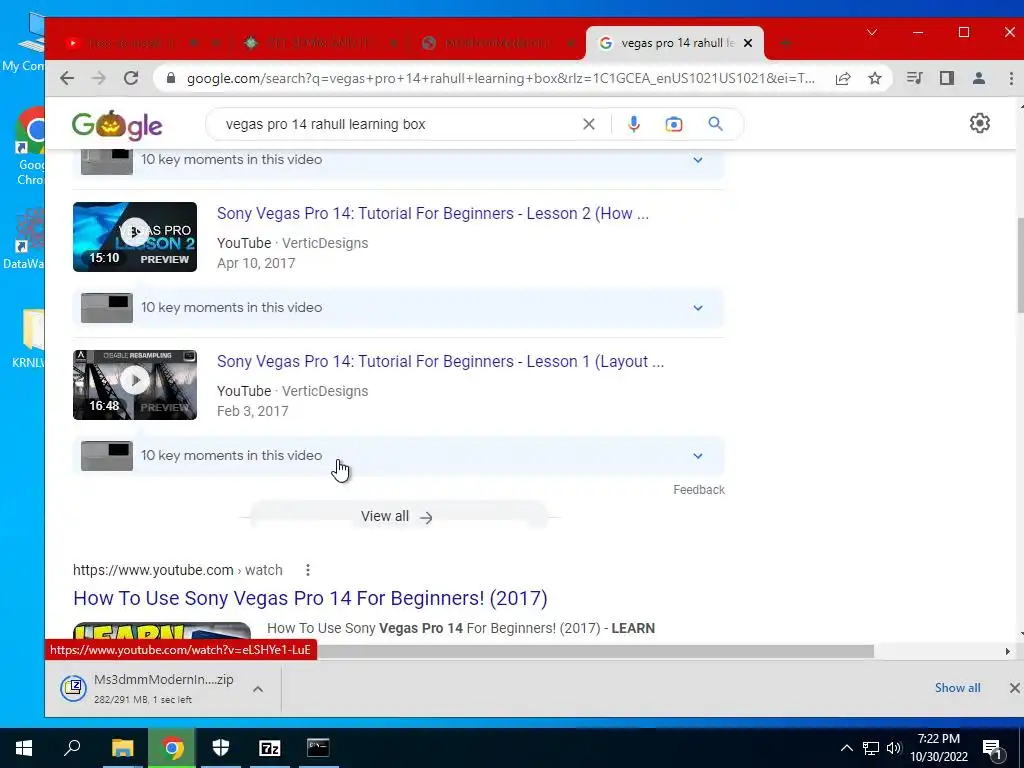The height and width of the screenshot is (768, 1024).
Task: Click Chrome icon in taskbar
Action: 172,748
